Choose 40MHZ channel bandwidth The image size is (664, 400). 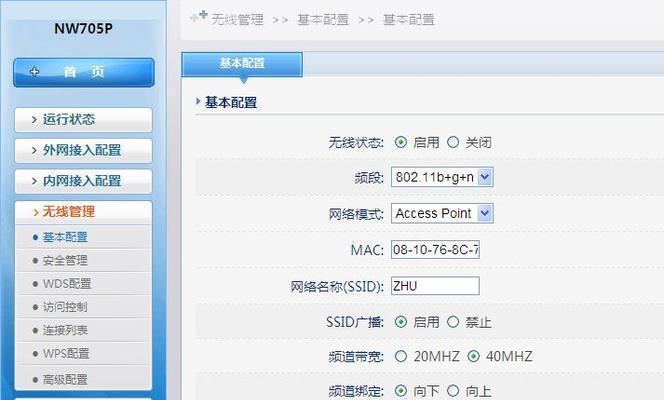coord(473,356)
